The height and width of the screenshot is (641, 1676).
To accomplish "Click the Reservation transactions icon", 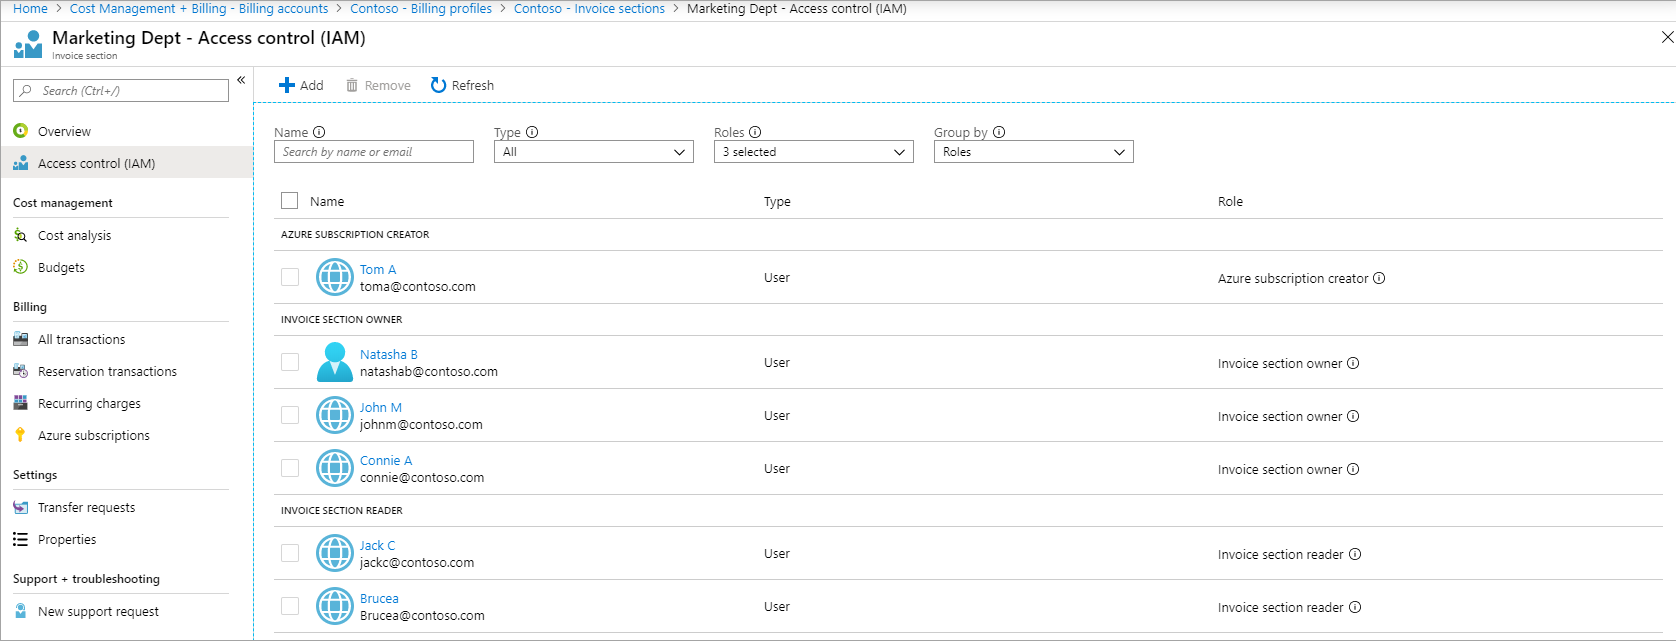I will pos(20,371).
